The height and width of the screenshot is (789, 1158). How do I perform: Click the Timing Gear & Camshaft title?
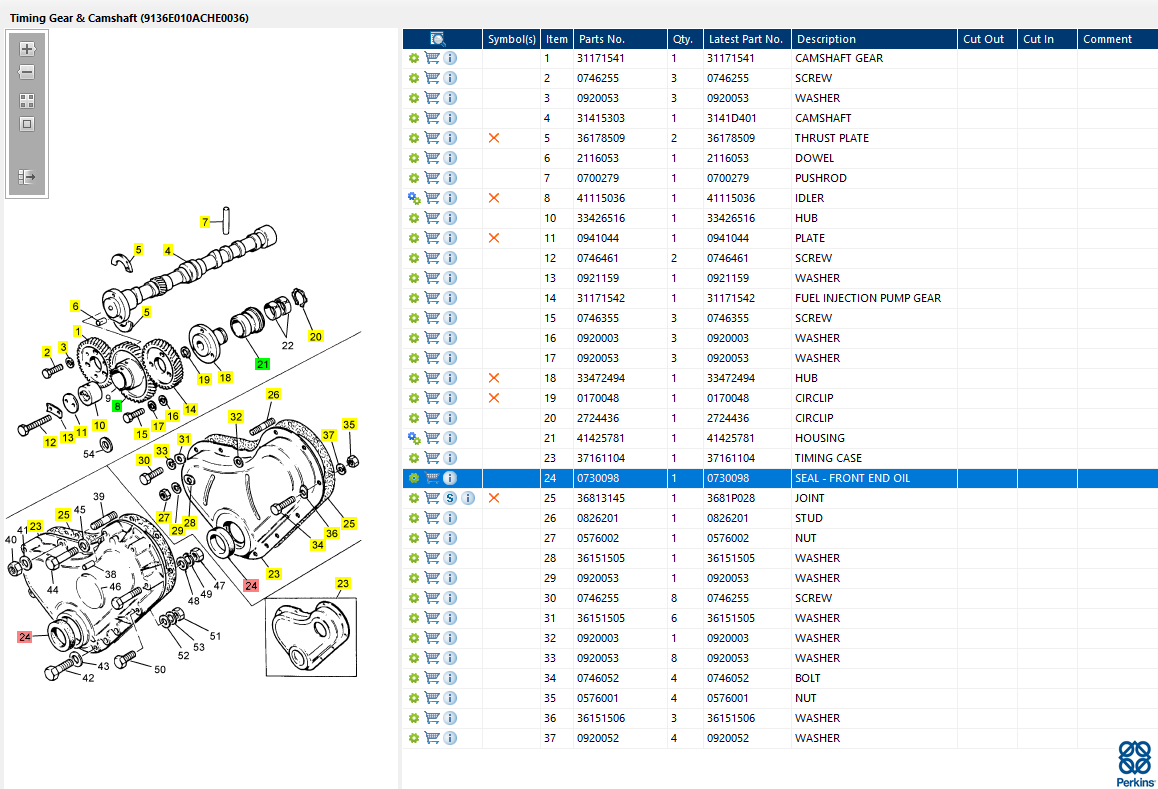coord(129,18)
